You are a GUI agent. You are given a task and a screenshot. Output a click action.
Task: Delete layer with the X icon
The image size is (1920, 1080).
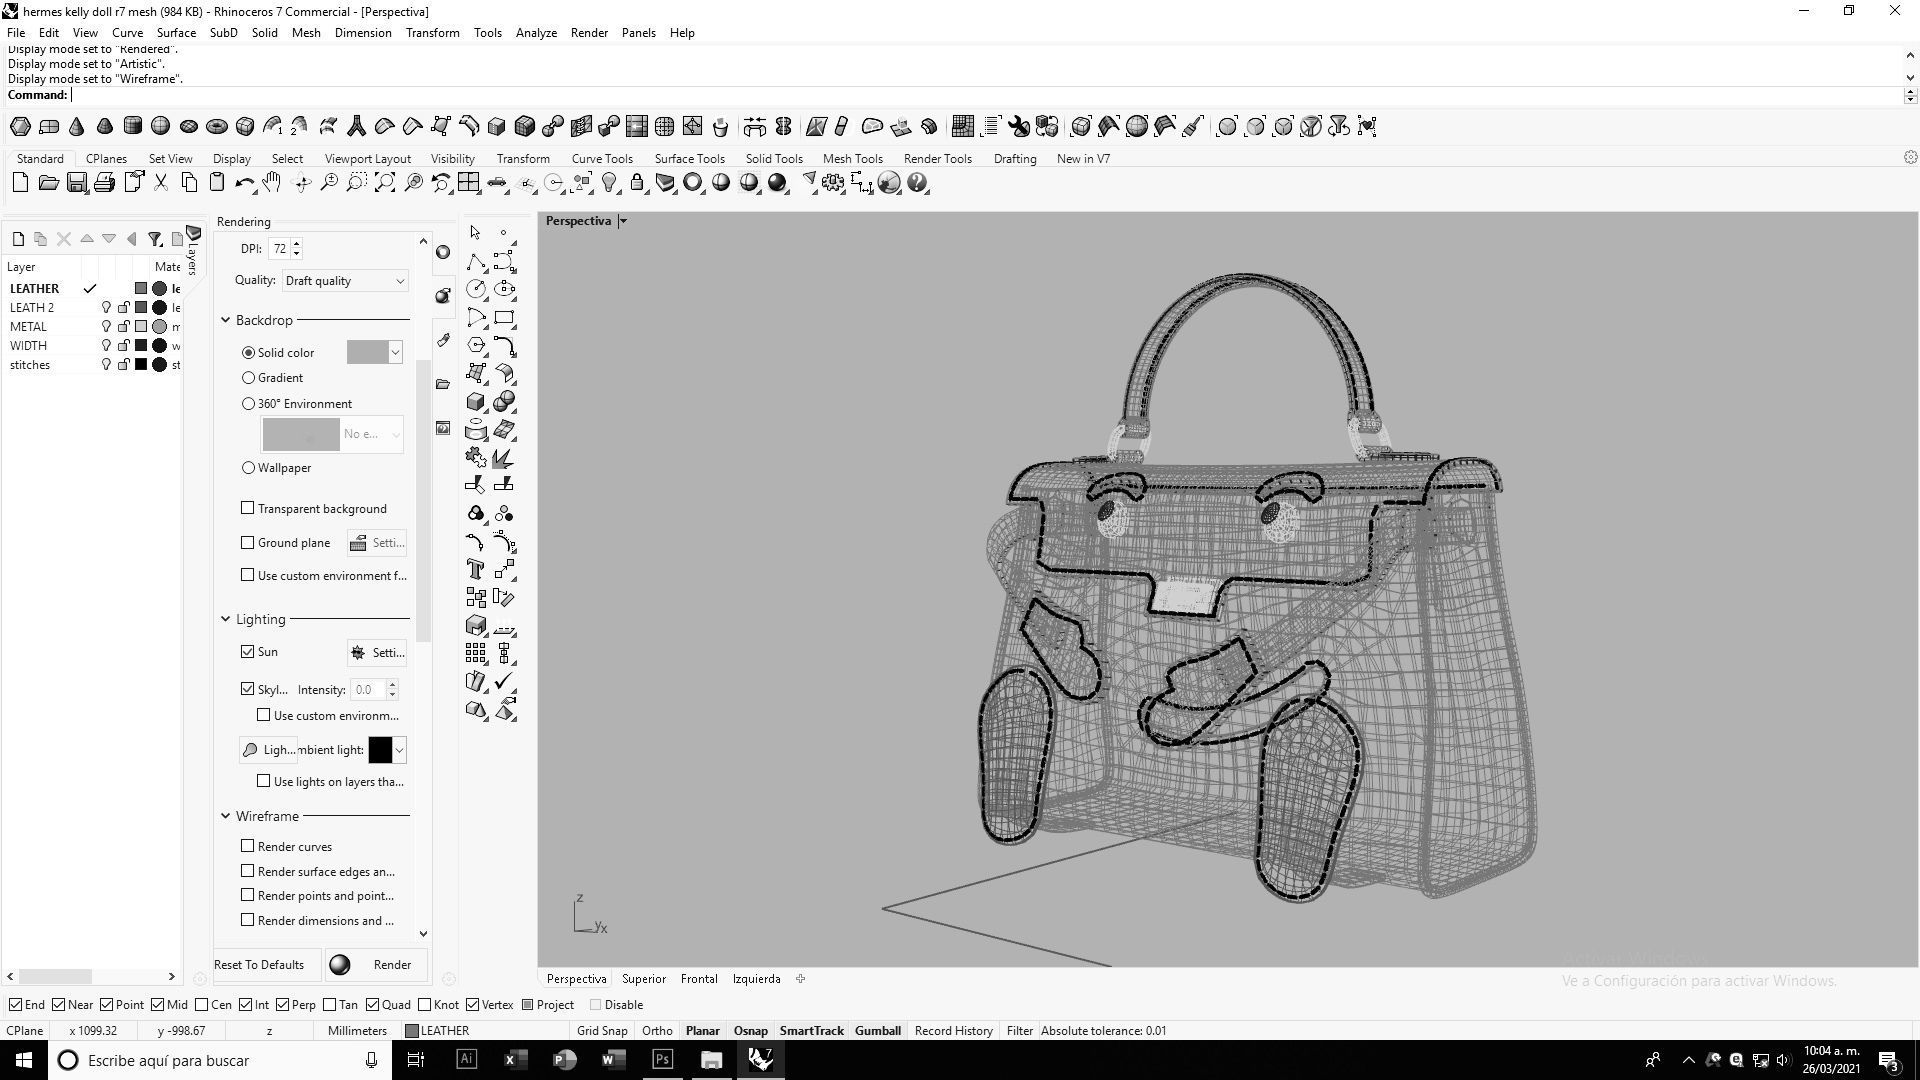pyautogui.click(x=64, y=239)
